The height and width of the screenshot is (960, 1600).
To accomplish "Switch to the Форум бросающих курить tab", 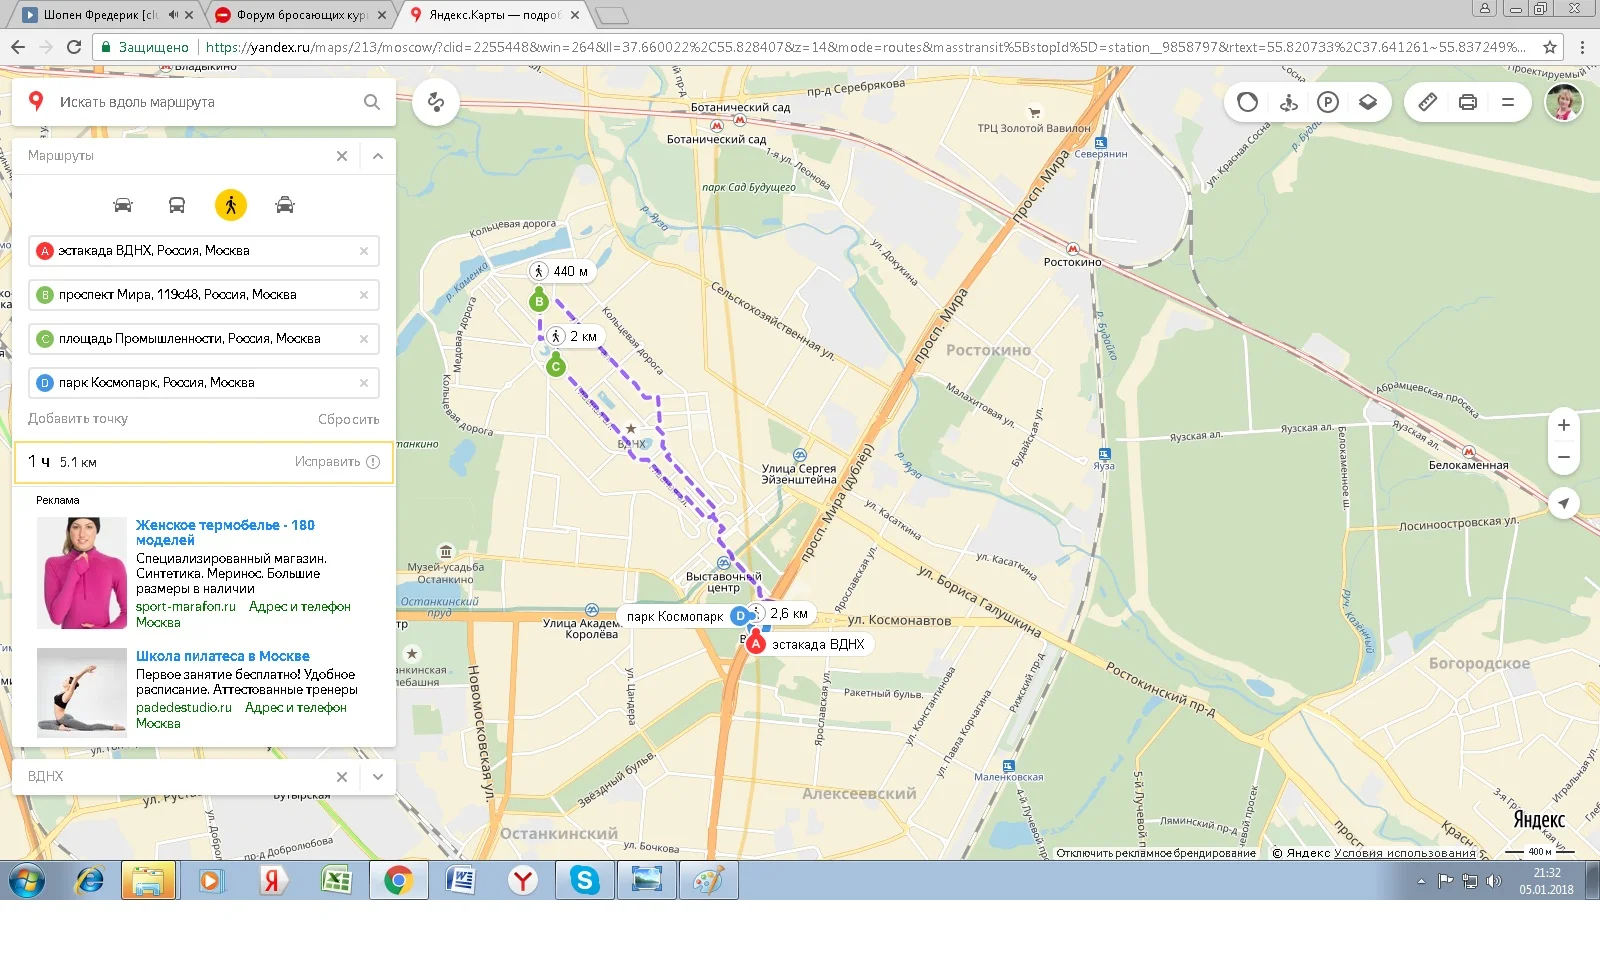I will [x=302, y=15].
